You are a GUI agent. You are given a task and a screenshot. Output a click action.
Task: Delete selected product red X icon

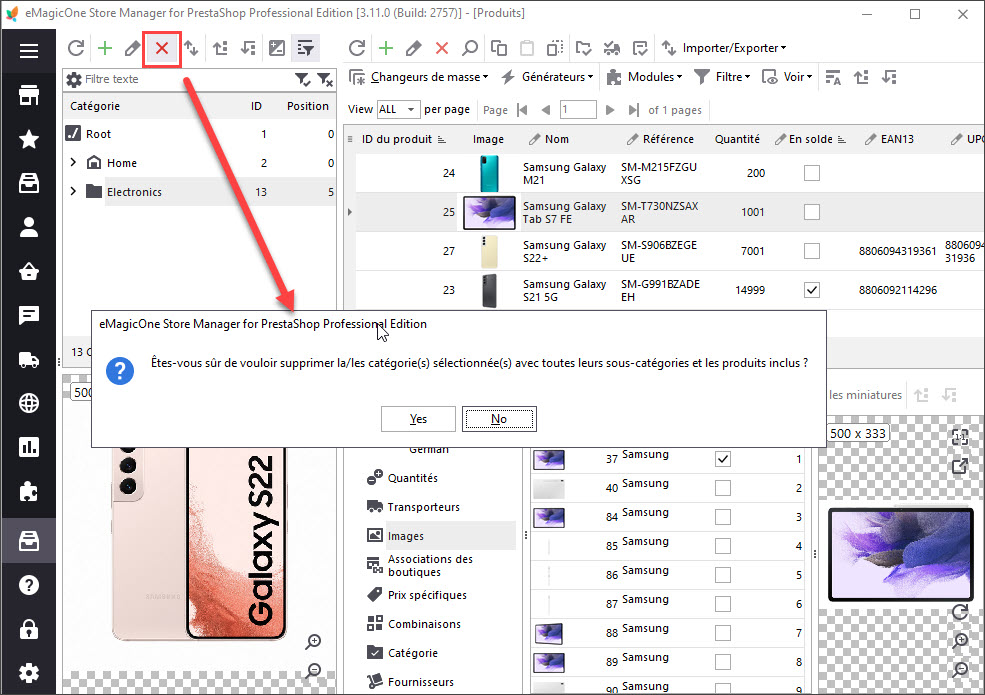pyautogui.click(x=442, y=48)
